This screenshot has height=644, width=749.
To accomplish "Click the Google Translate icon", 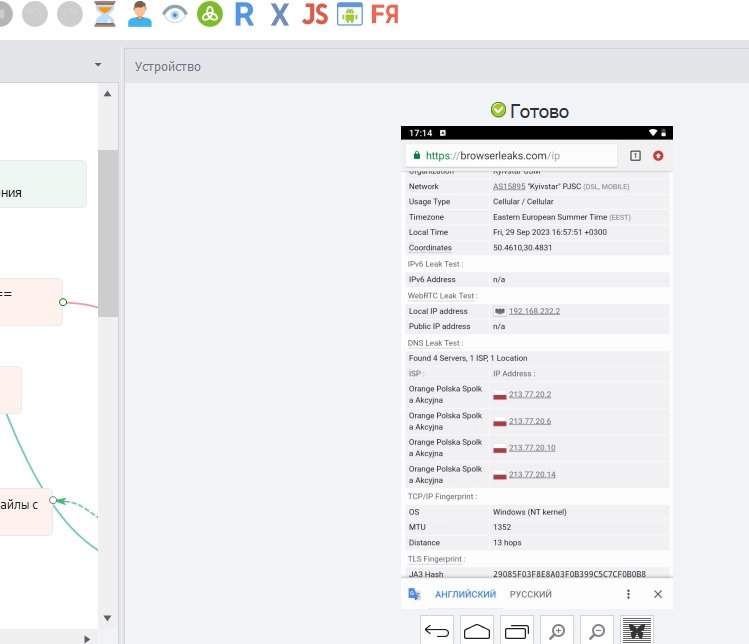I will pyautogui.click(x=414, y=594).
